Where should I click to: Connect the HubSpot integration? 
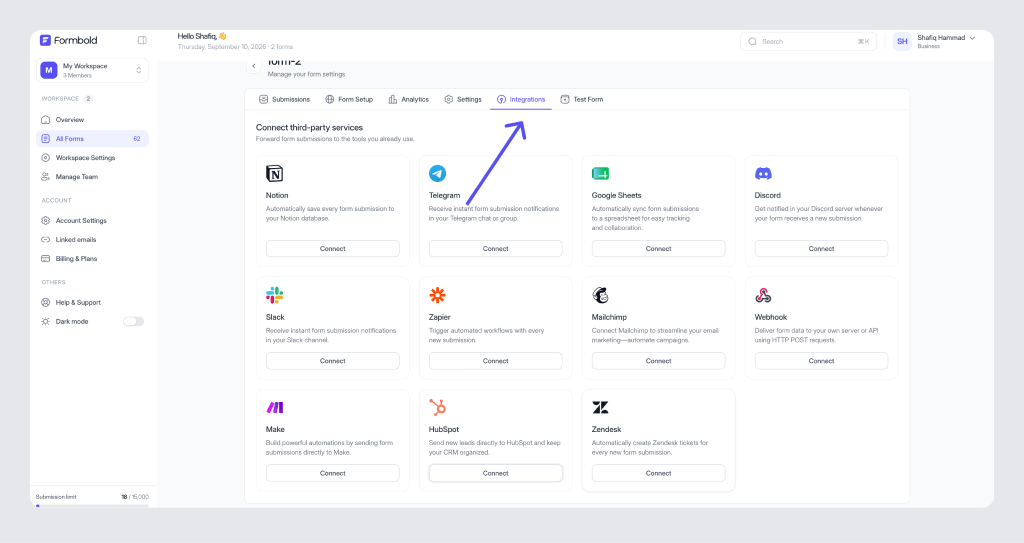[x=496, y=473]
